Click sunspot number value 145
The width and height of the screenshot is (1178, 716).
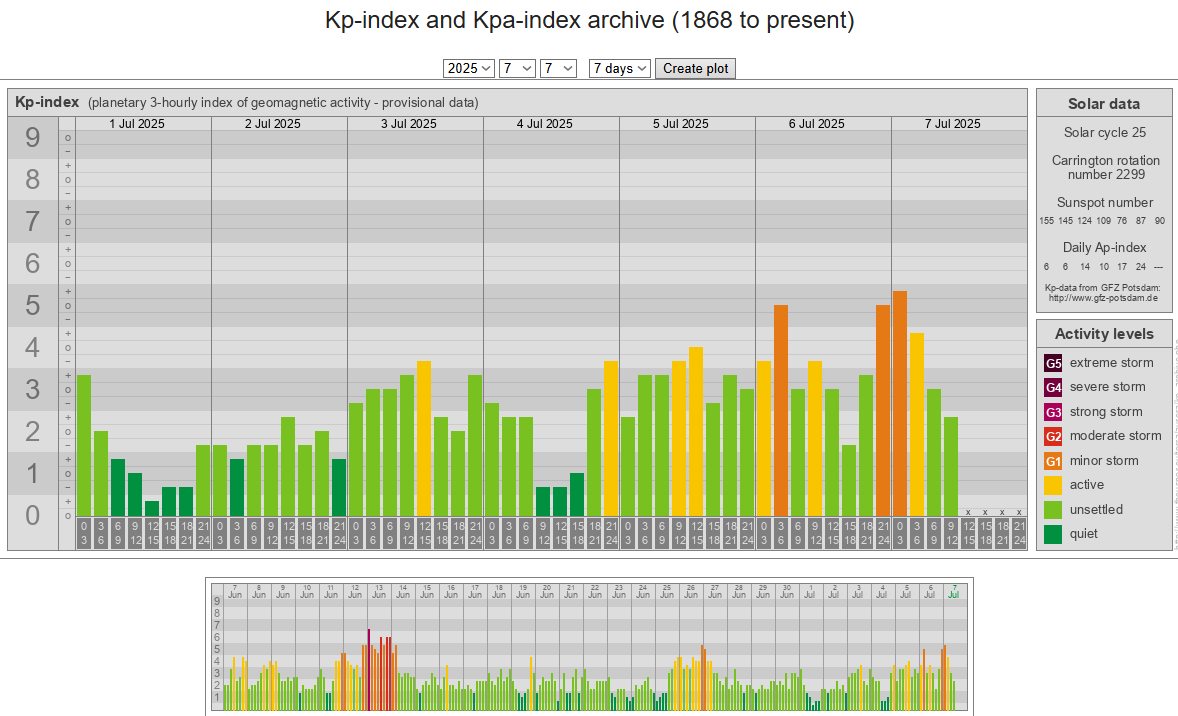[1065, 221]
